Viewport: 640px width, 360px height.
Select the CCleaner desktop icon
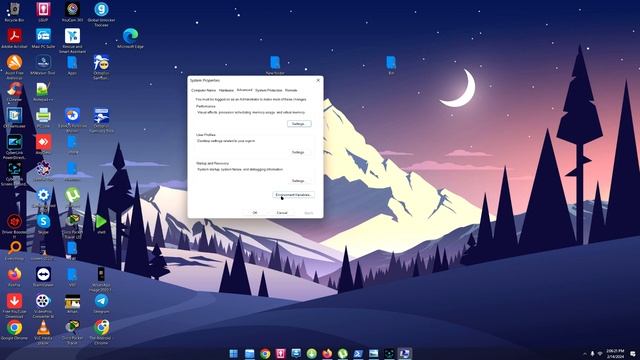(x=14, y=91)
